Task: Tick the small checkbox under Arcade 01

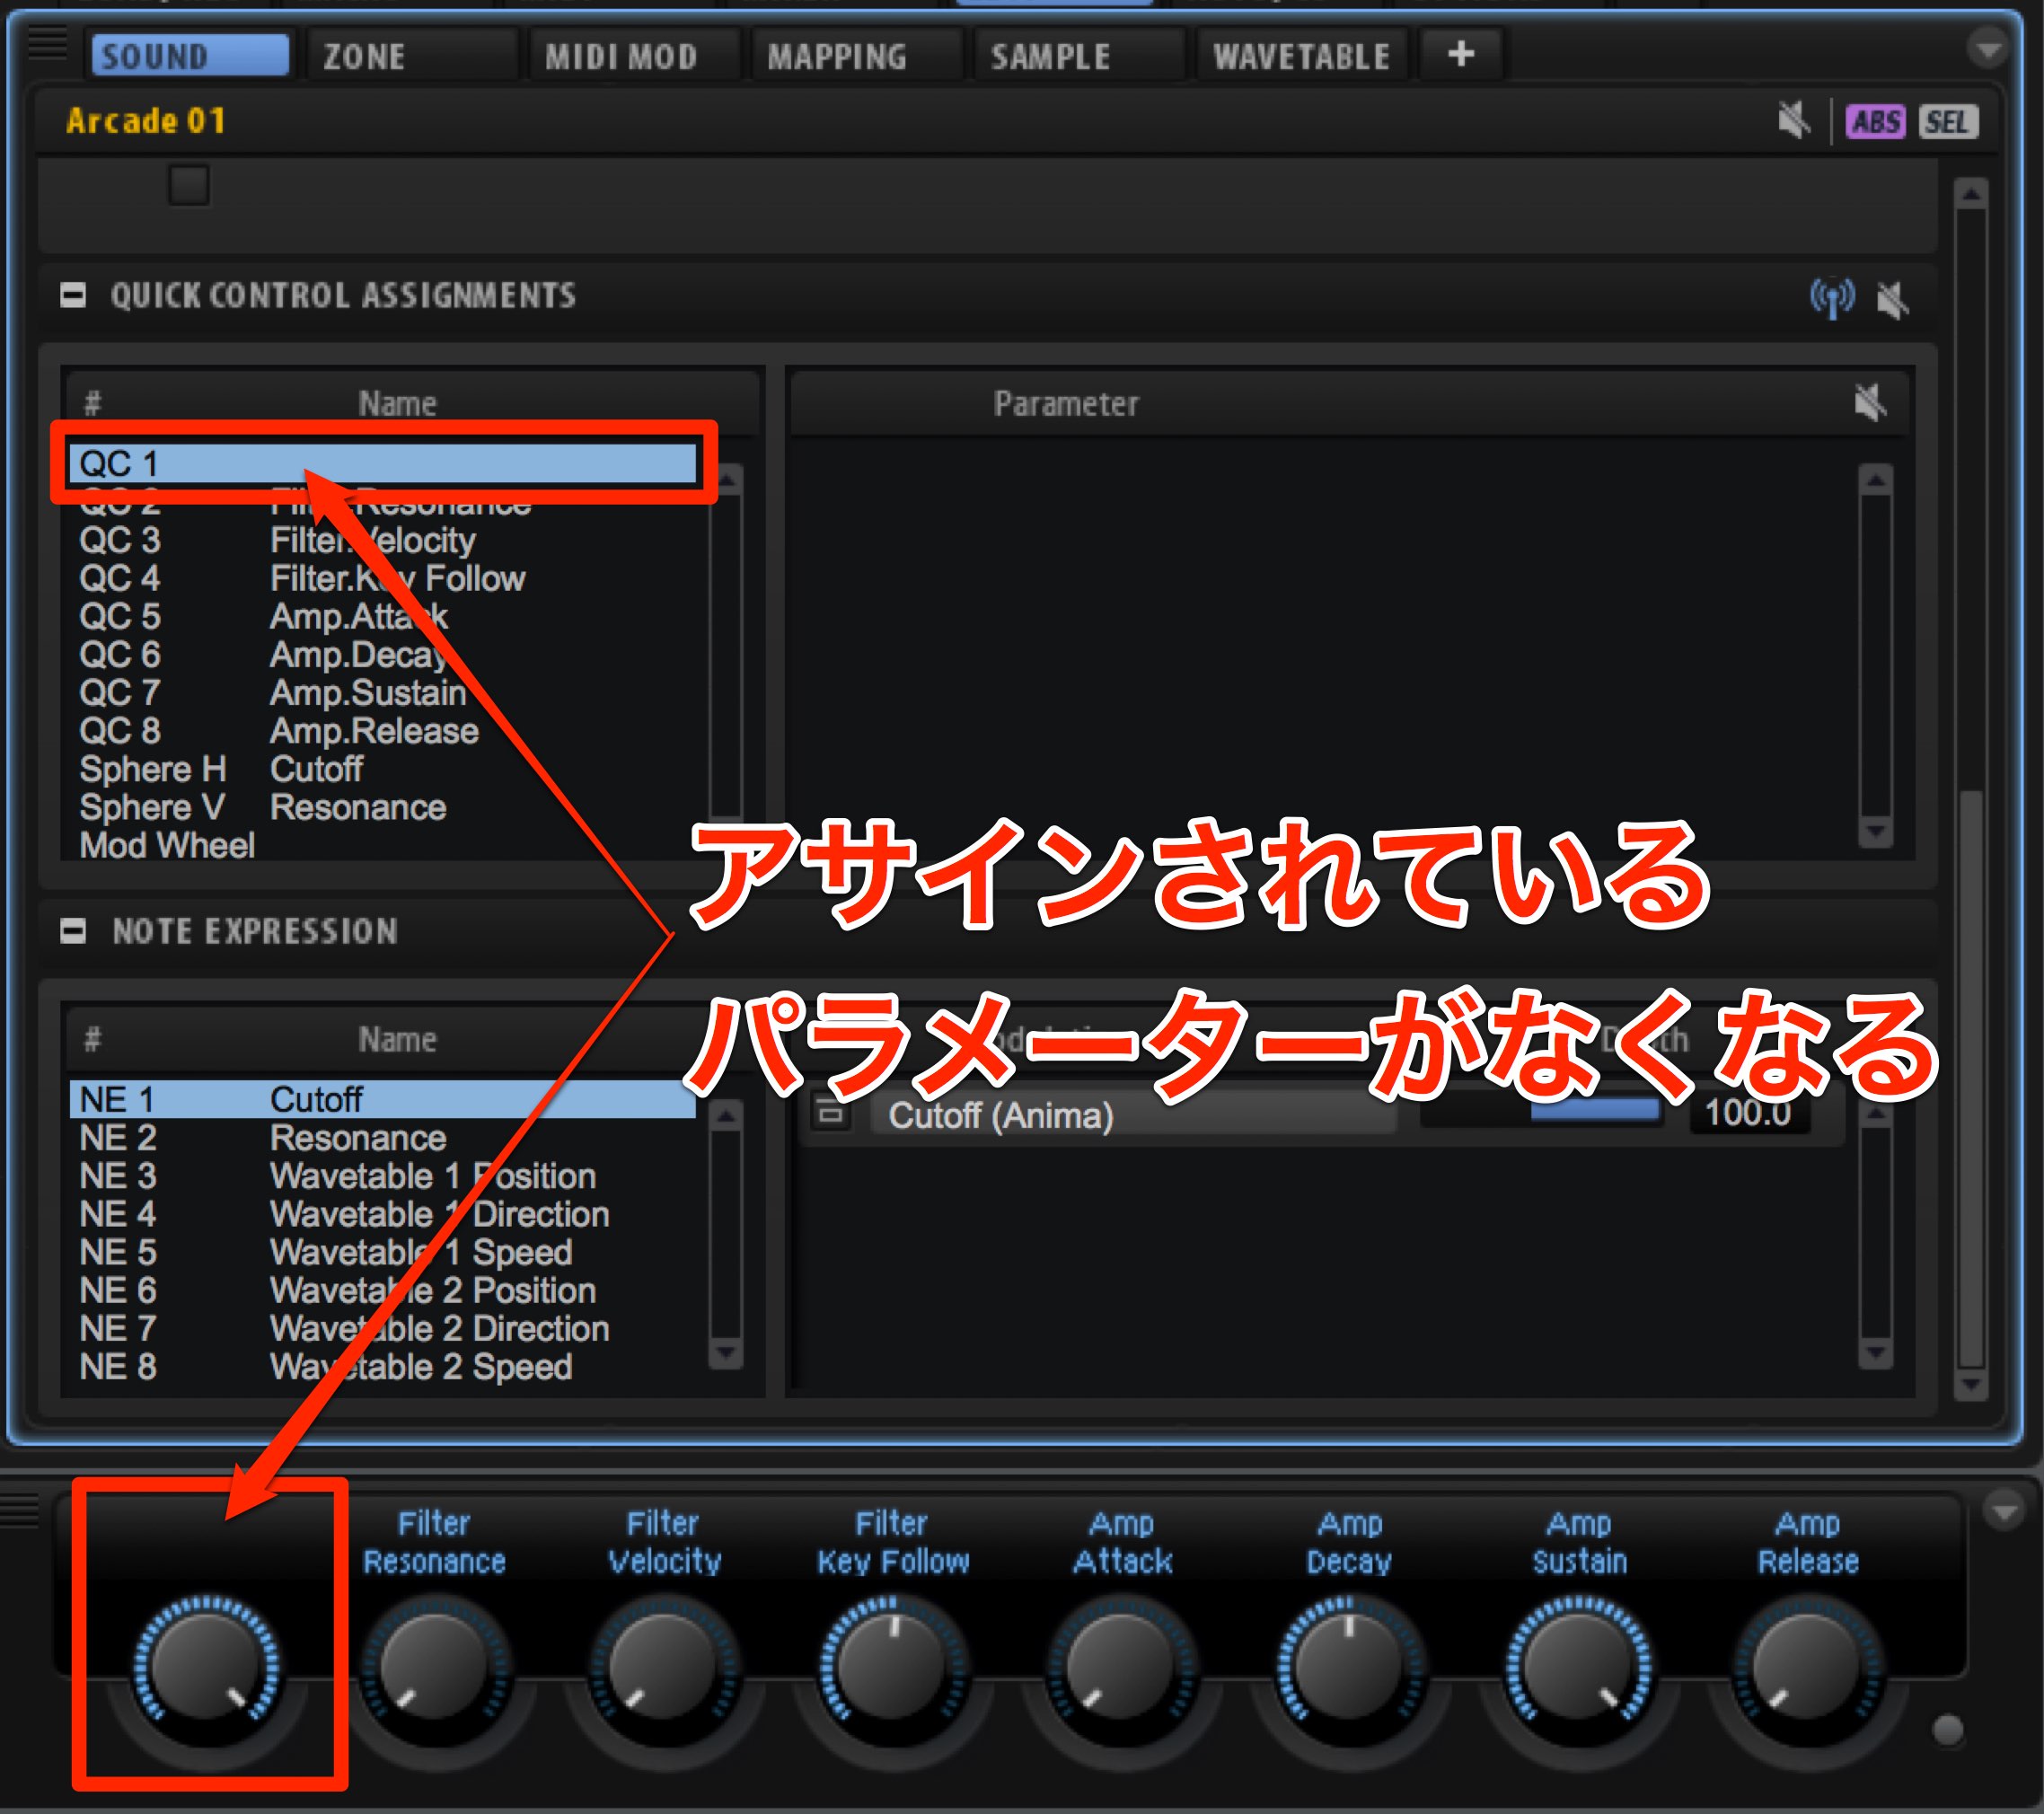Action: pos(189,185)
